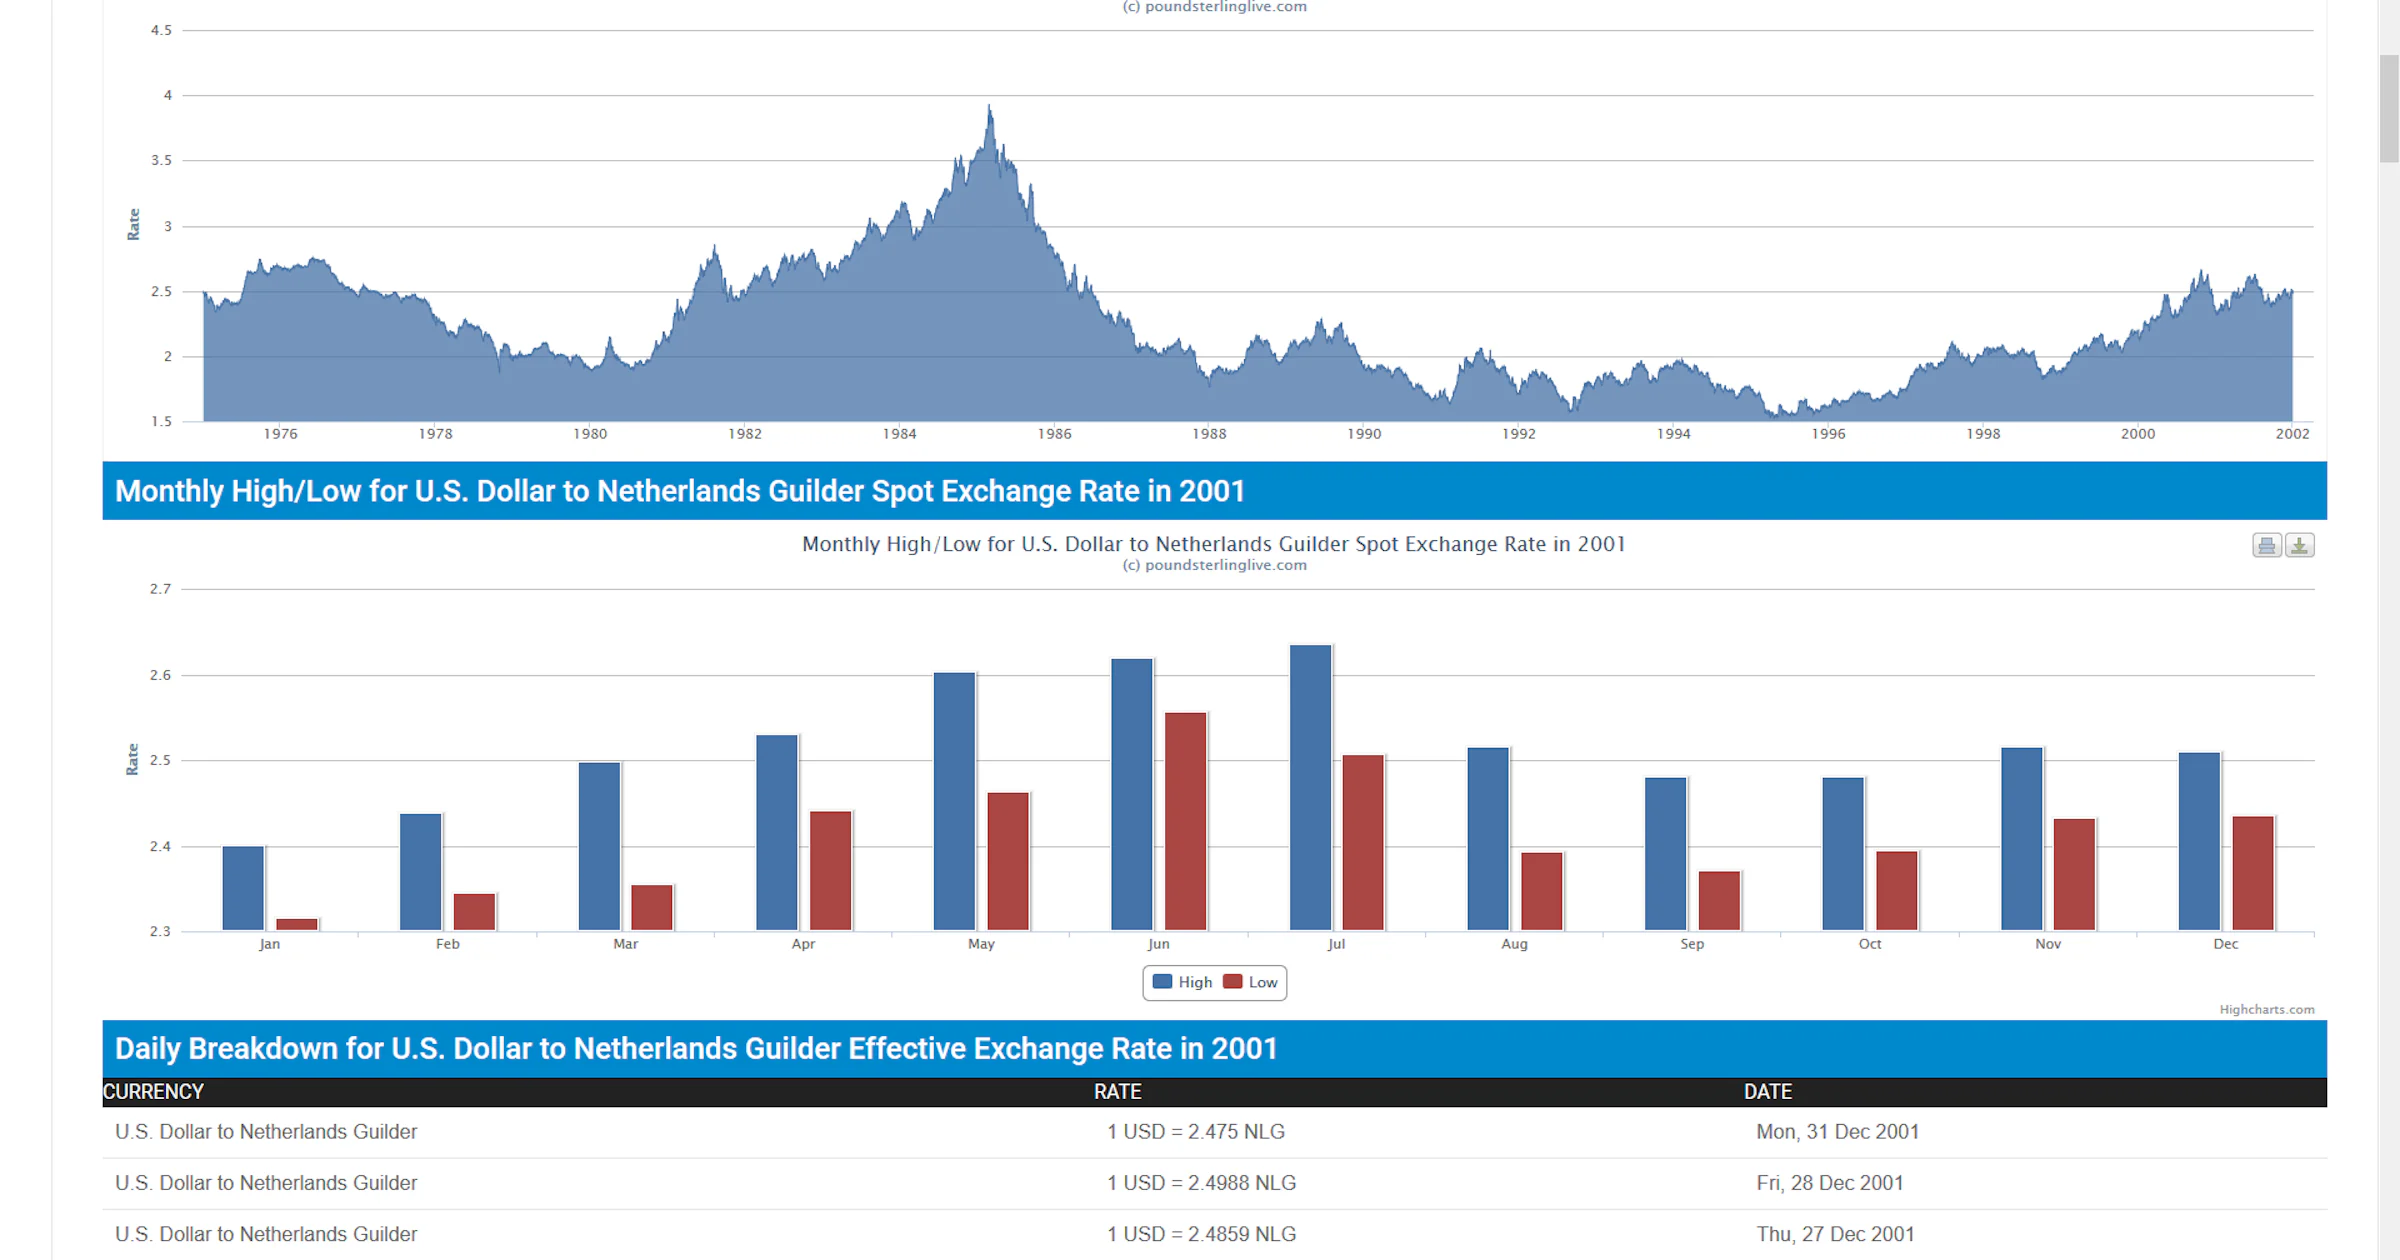Click the December Low bar

pos(2254,874)
